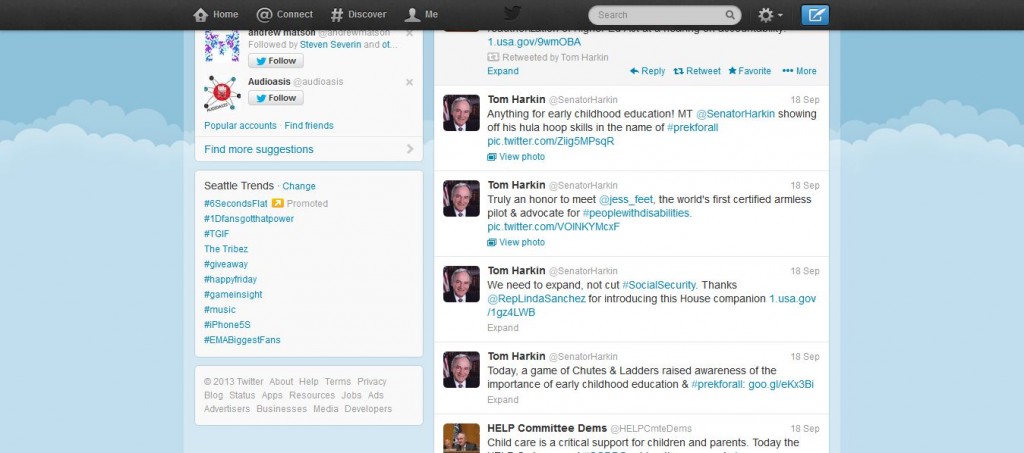Follow andrew matson

(276, 61)
